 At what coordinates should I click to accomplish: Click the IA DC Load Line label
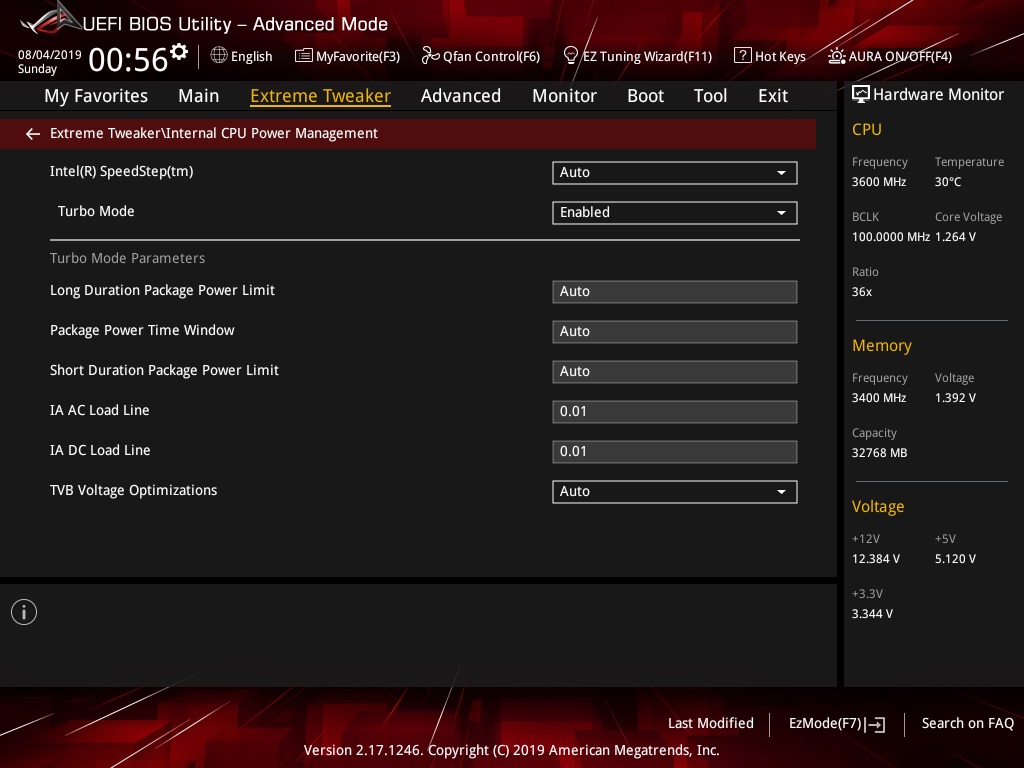tap(100, 451)
